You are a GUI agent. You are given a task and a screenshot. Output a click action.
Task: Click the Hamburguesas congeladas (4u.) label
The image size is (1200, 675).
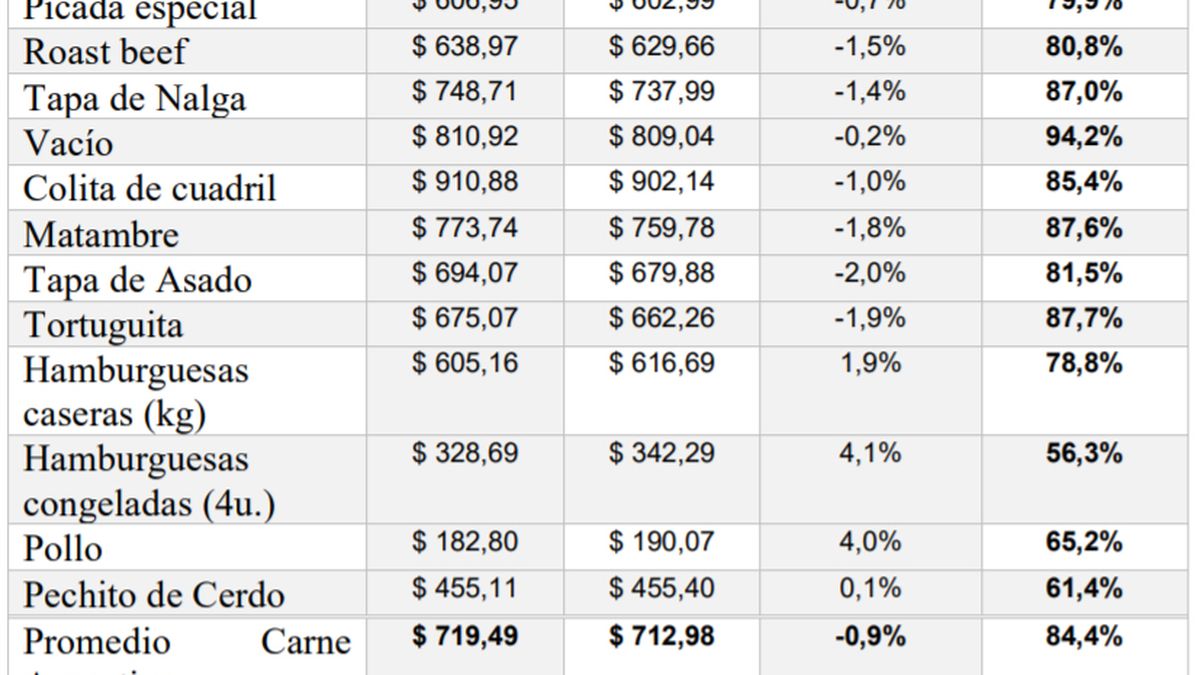[x=149, y=482]
